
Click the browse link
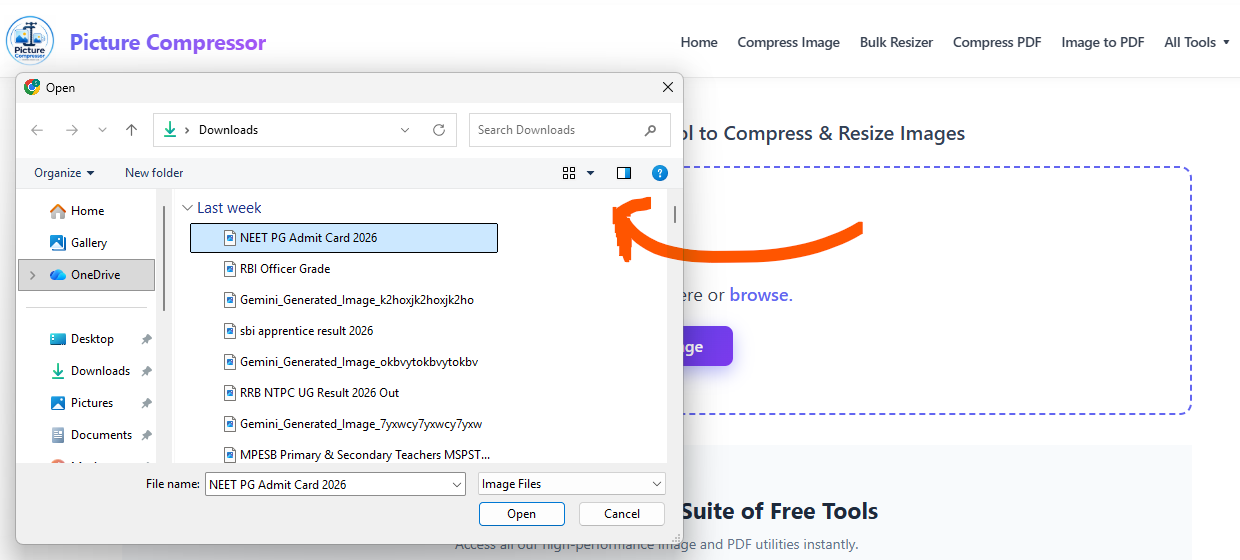(761, 295)
